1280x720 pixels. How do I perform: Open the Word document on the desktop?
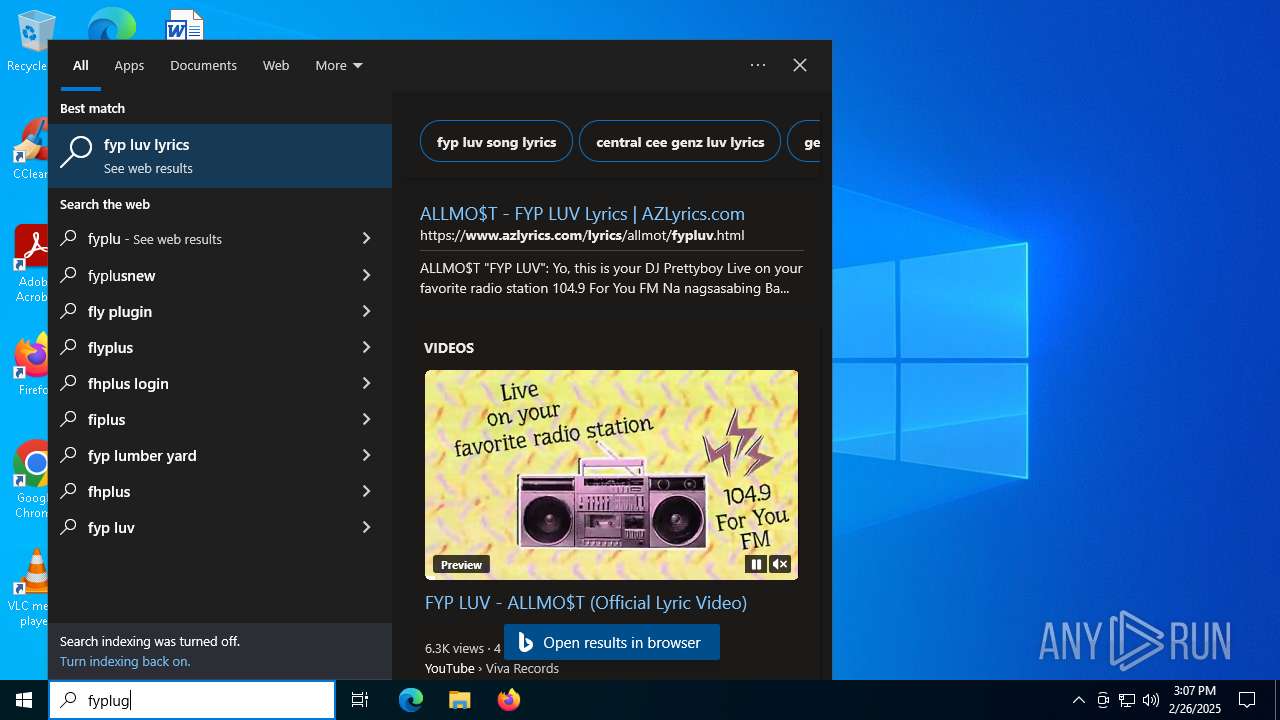pos(185,24)
